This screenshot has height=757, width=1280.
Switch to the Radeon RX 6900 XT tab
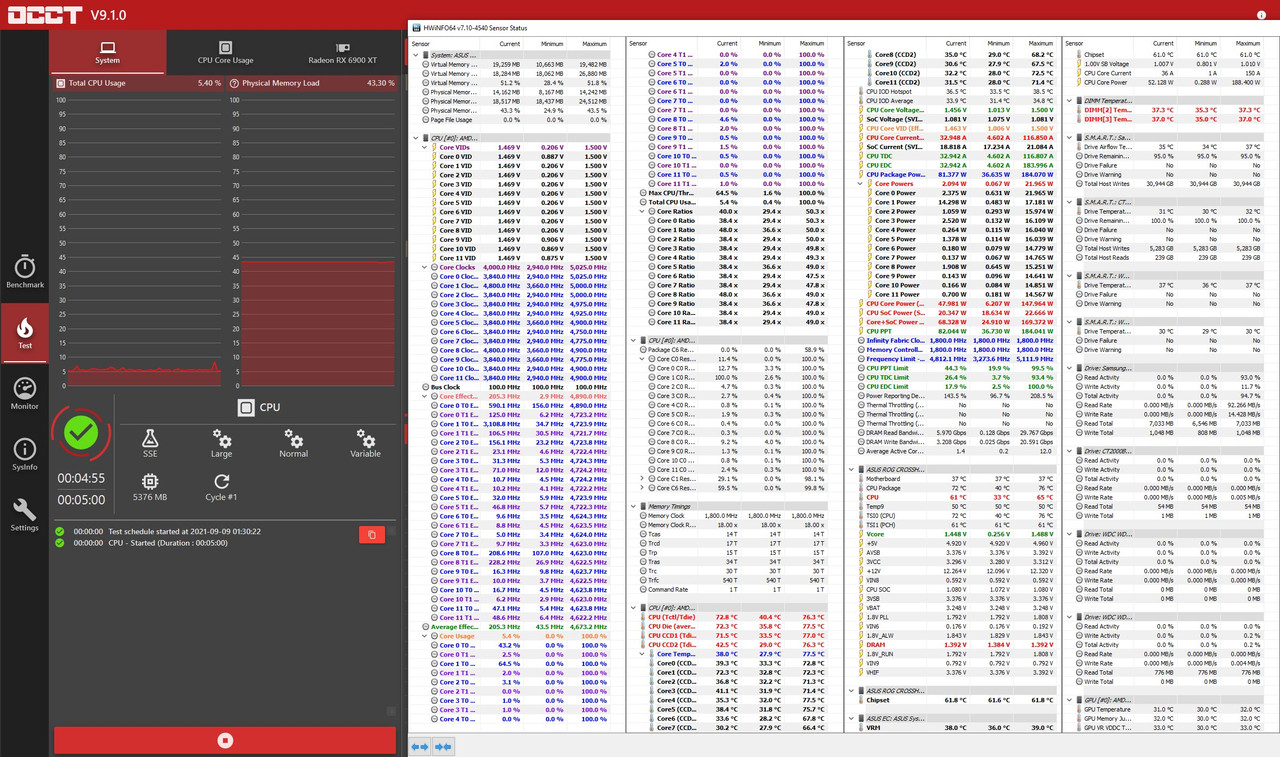(342, 52)
